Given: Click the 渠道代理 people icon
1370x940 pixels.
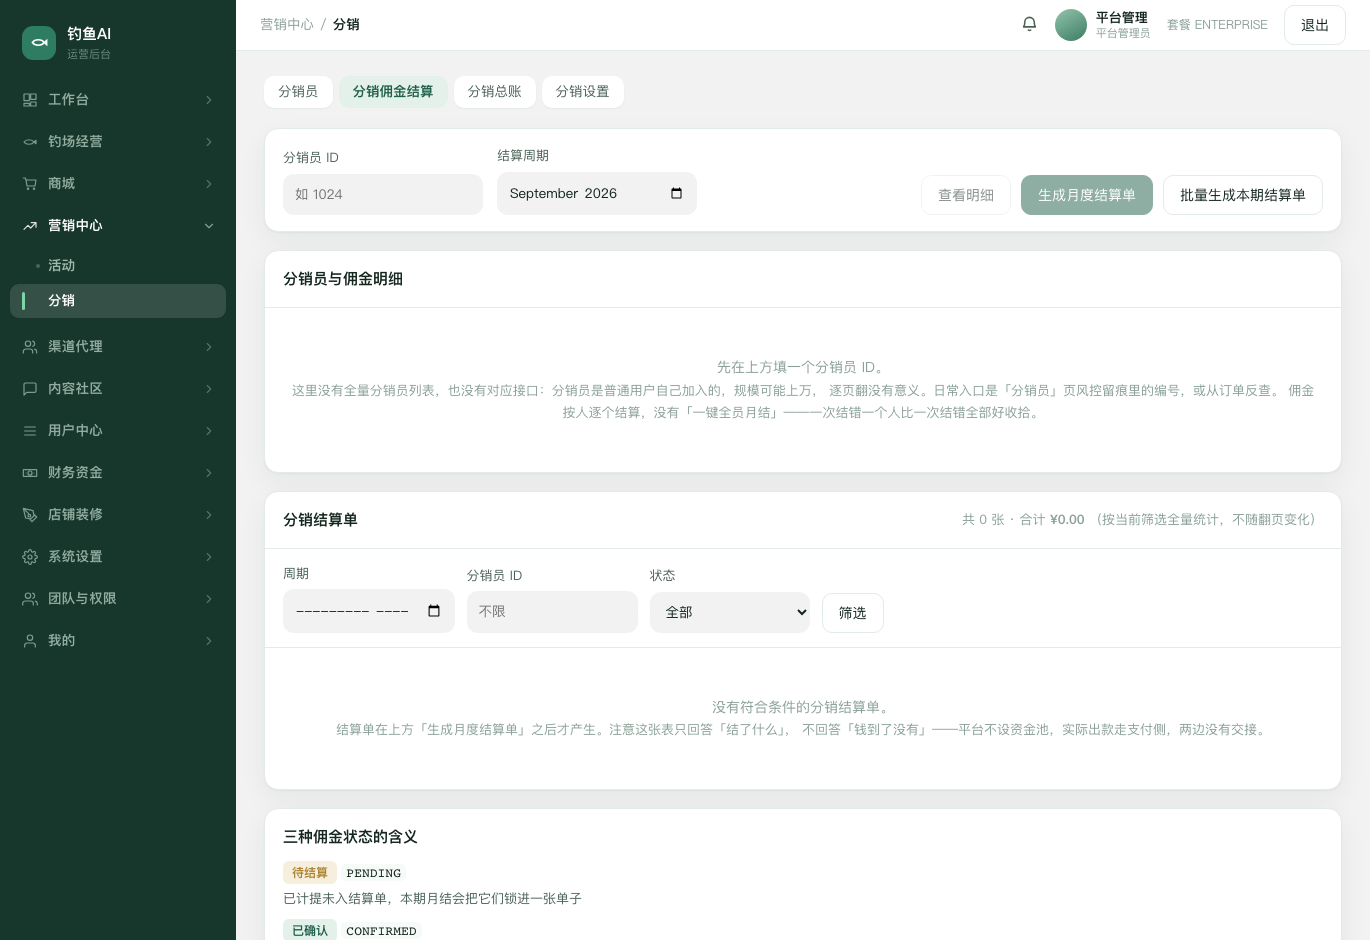Looking at the screenshot, I should point(30,347).
